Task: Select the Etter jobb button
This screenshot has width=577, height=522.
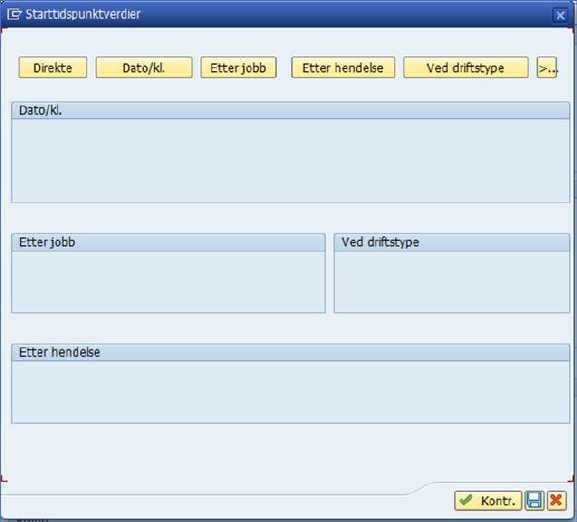Action: pyautogui.click(x=238, y=68)
